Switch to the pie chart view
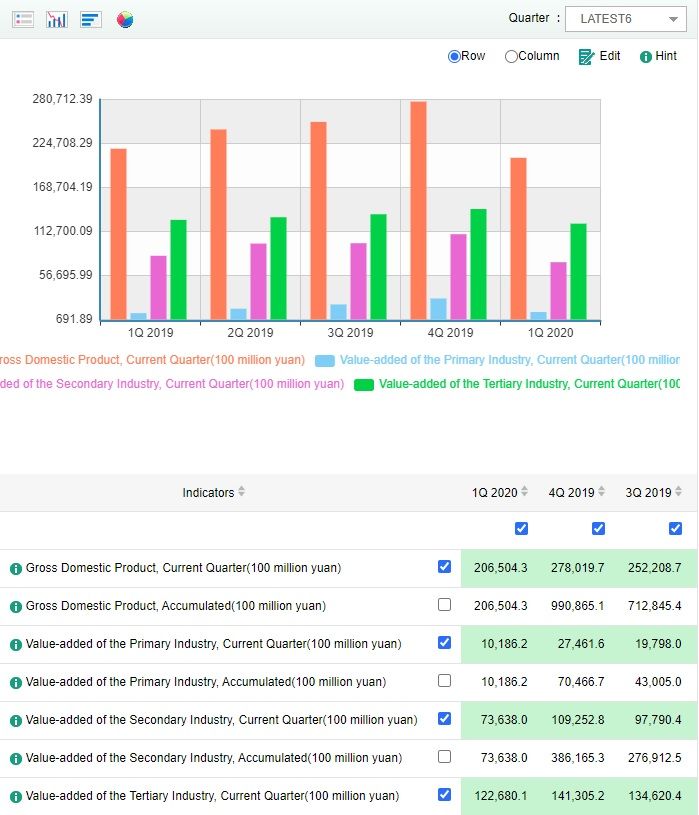This screenshot has height=815, width=699. pos(125,19)
